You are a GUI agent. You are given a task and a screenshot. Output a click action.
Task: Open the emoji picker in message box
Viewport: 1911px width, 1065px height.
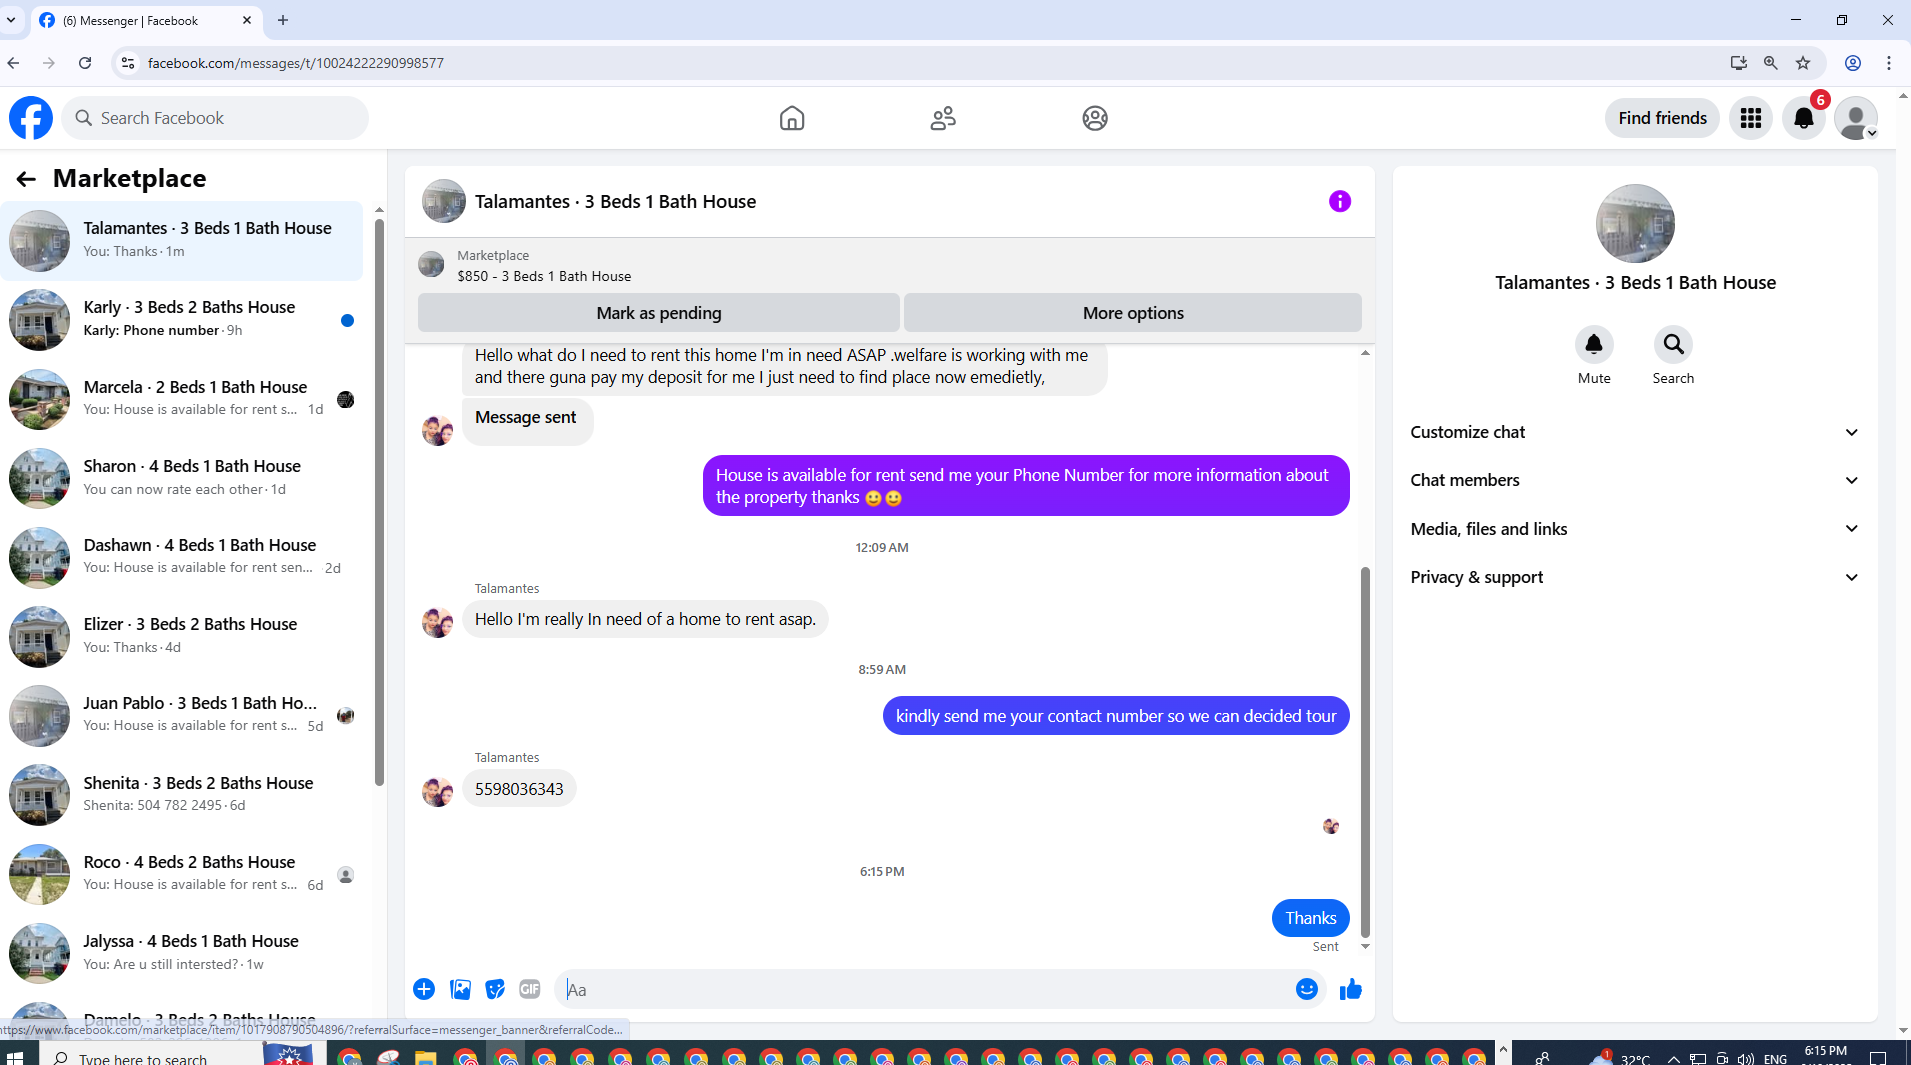(x=1307, y=989)
